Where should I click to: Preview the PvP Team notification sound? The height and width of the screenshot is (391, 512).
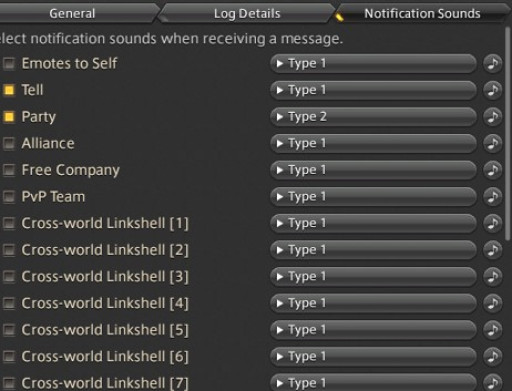493,197
